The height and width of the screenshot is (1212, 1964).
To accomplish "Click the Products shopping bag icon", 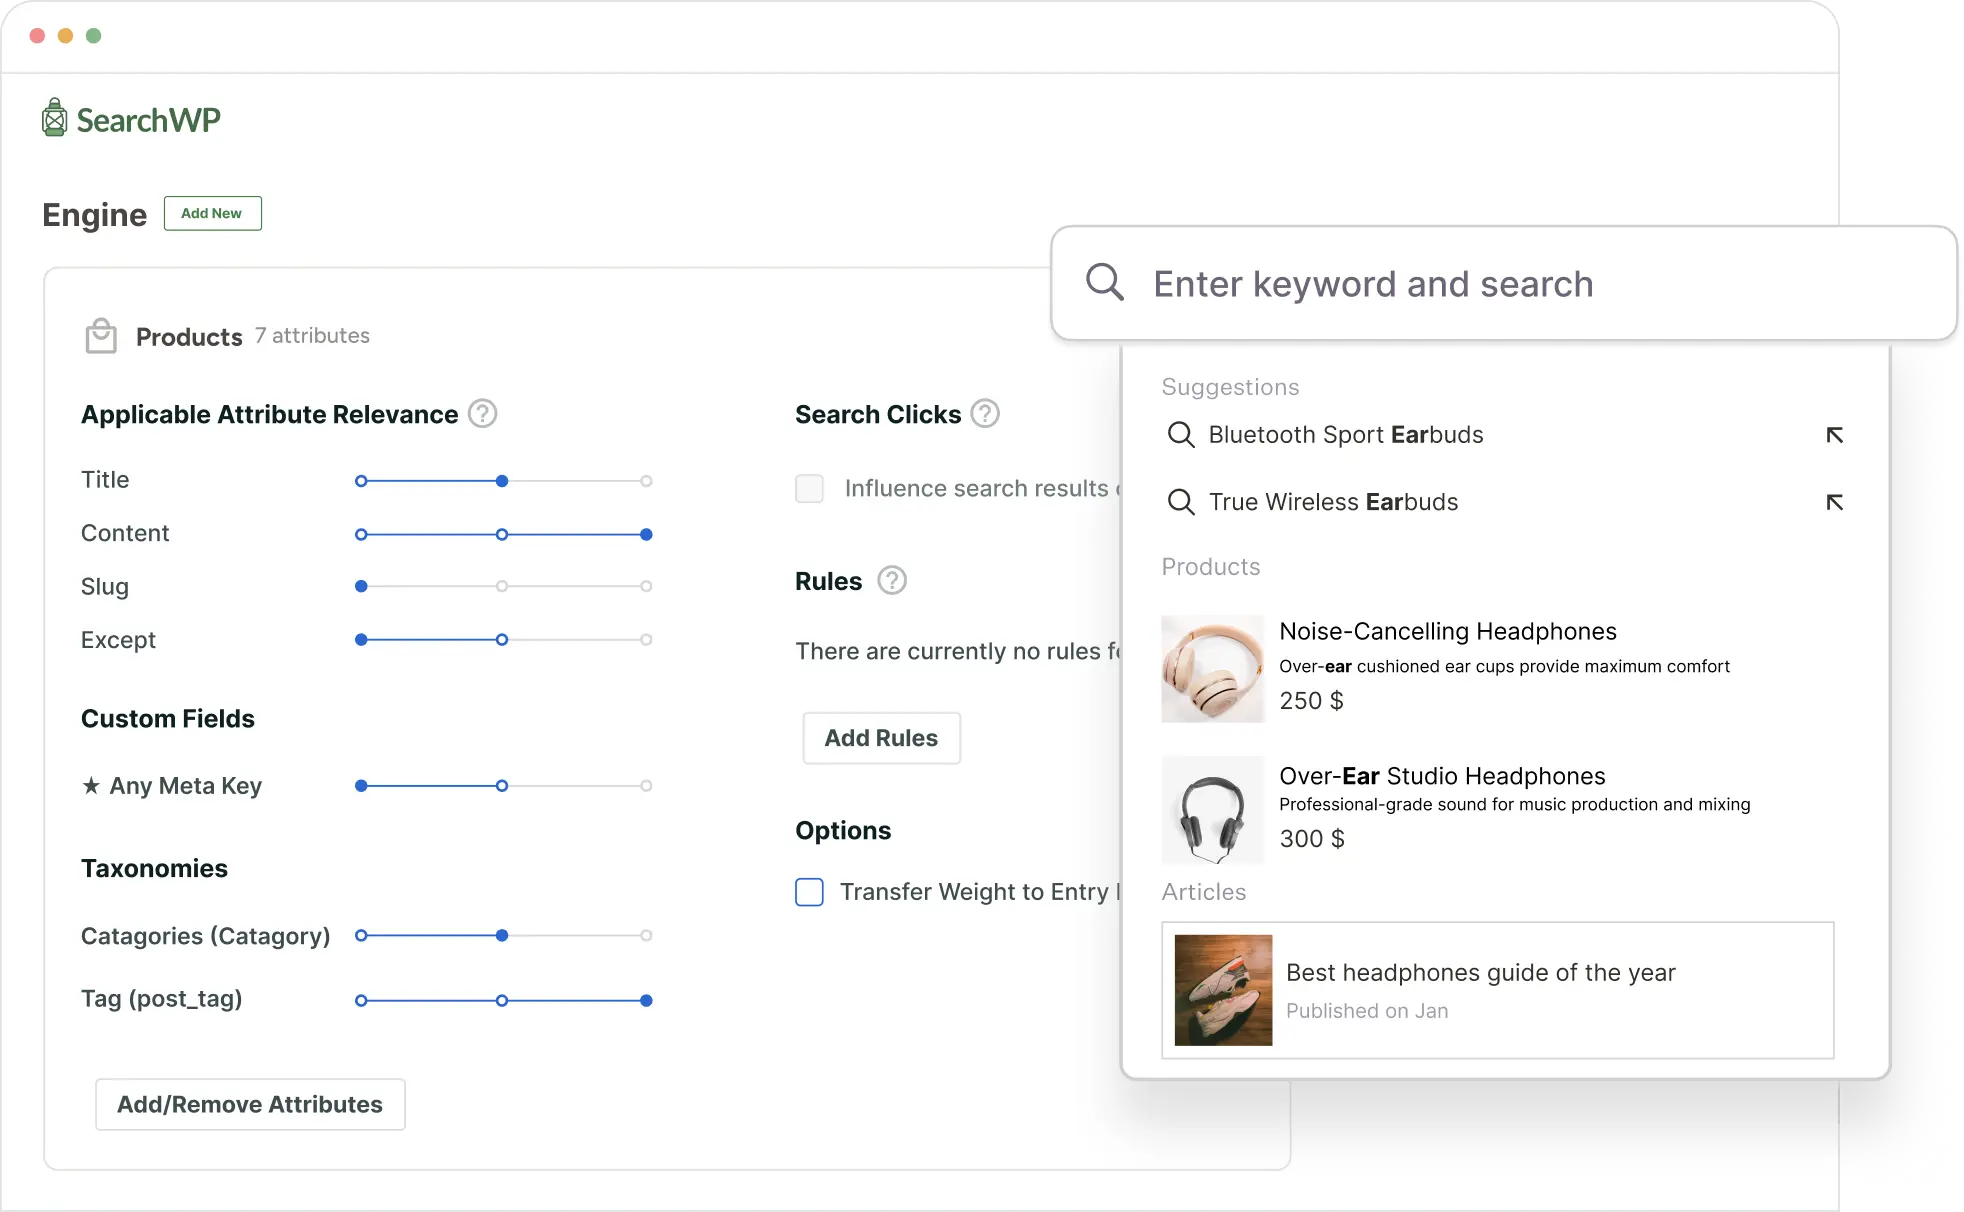I will [101, 335].
